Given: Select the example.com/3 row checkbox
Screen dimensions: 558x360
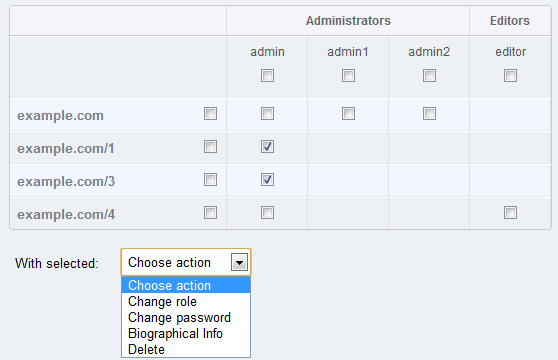Looking at the screenshot, I should click(x=210, y=180).
